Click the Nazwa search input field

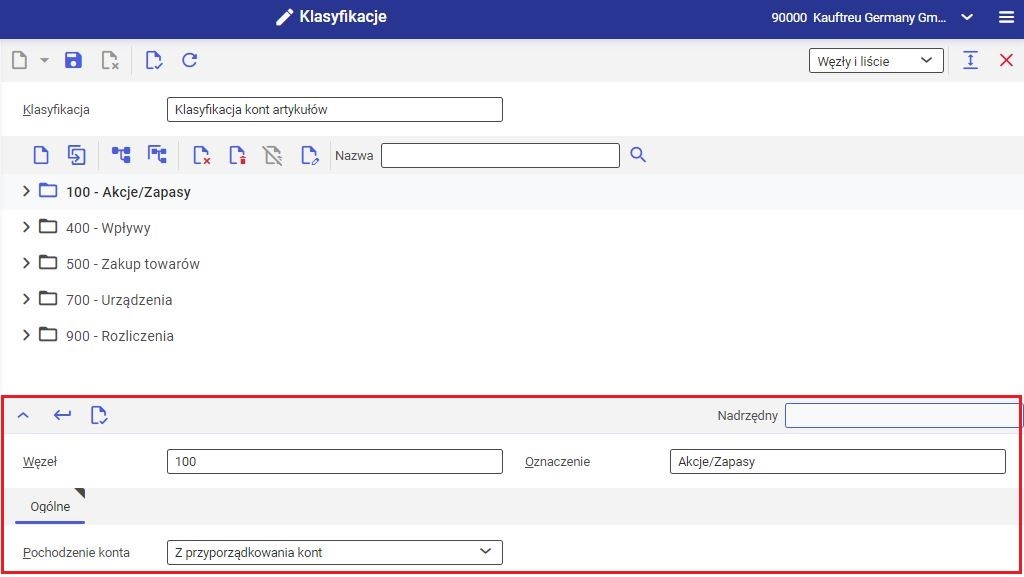coord(500,155)
